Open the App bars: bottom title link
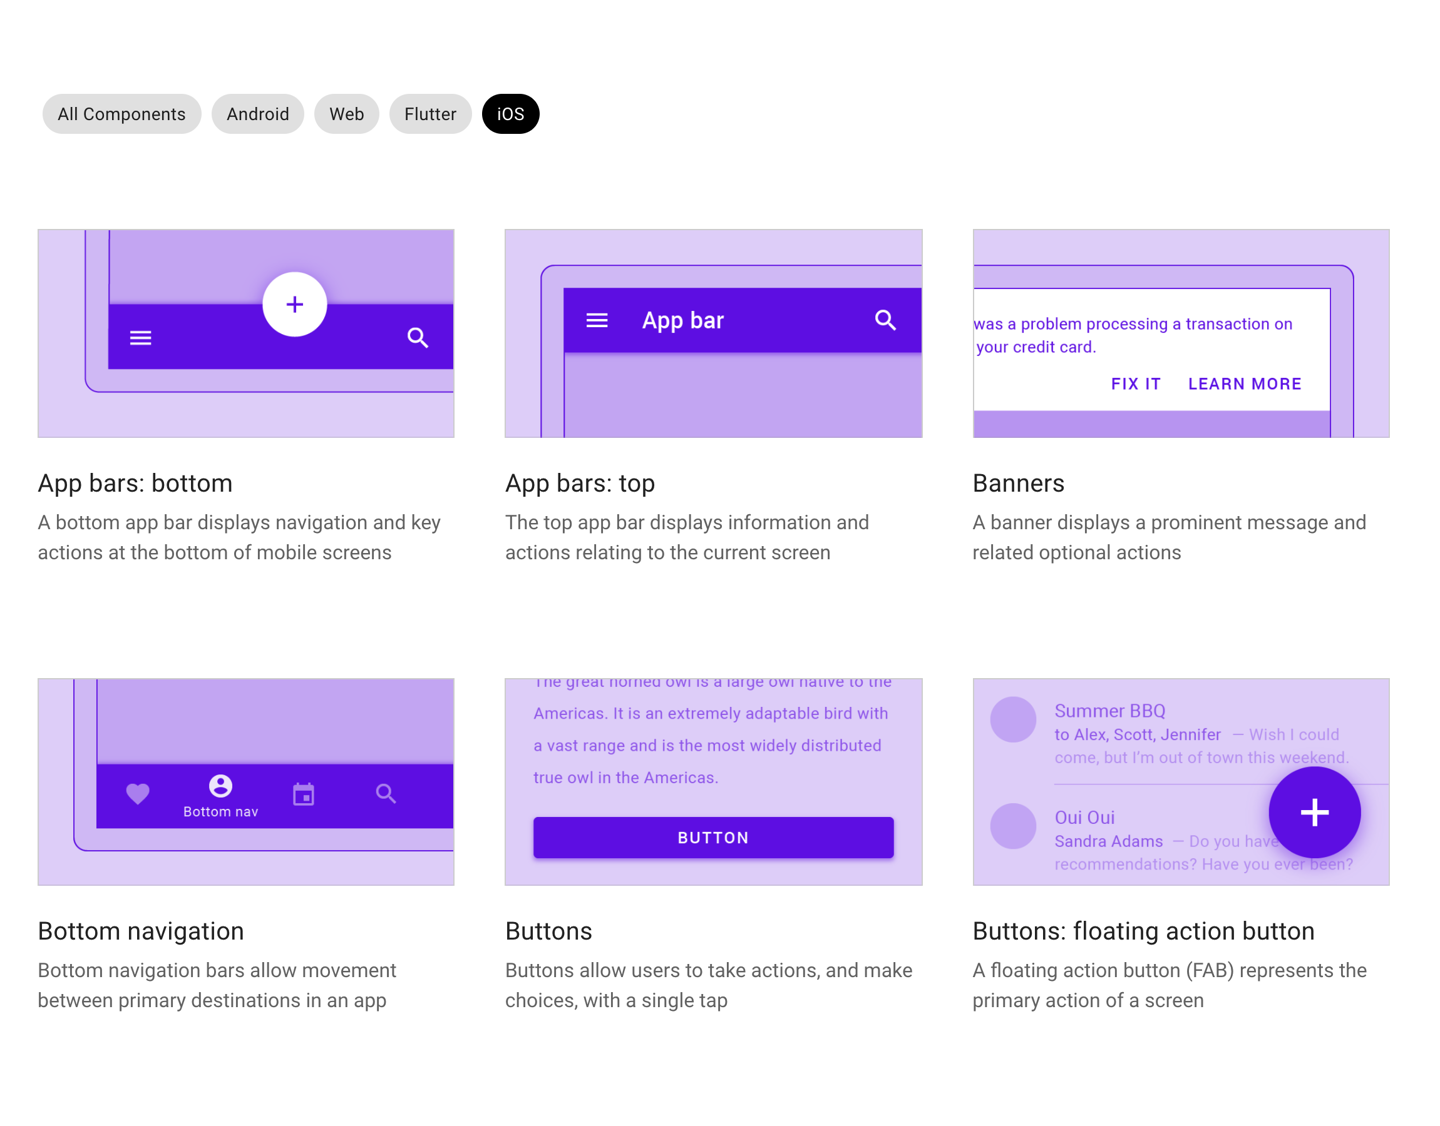Screen dimensions: 1440x1126 pos(135,483)
